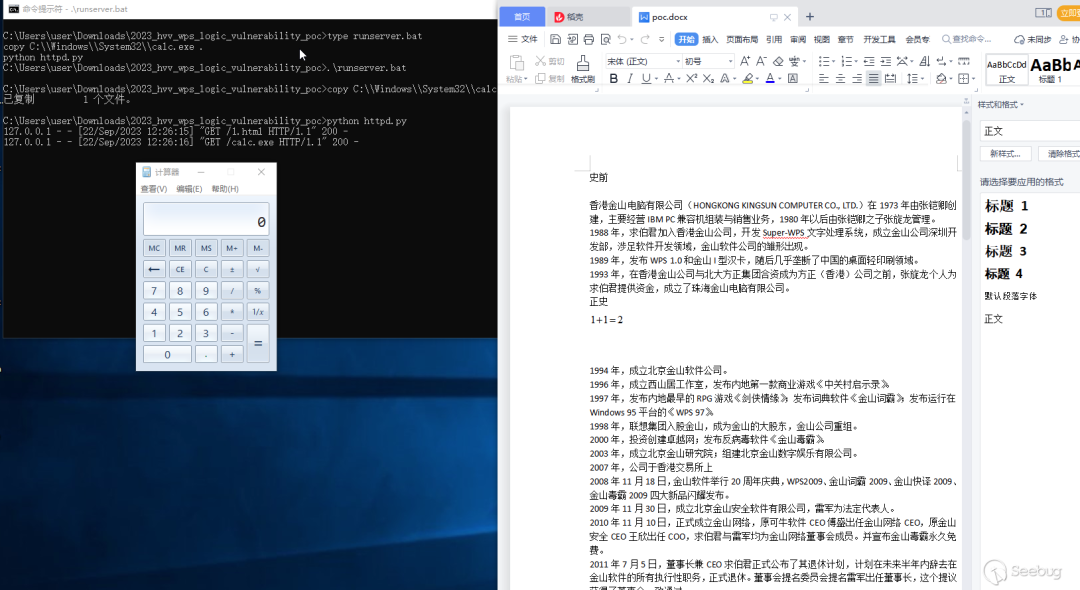Click the Save icon in WPS toolbar

point(555,39)
